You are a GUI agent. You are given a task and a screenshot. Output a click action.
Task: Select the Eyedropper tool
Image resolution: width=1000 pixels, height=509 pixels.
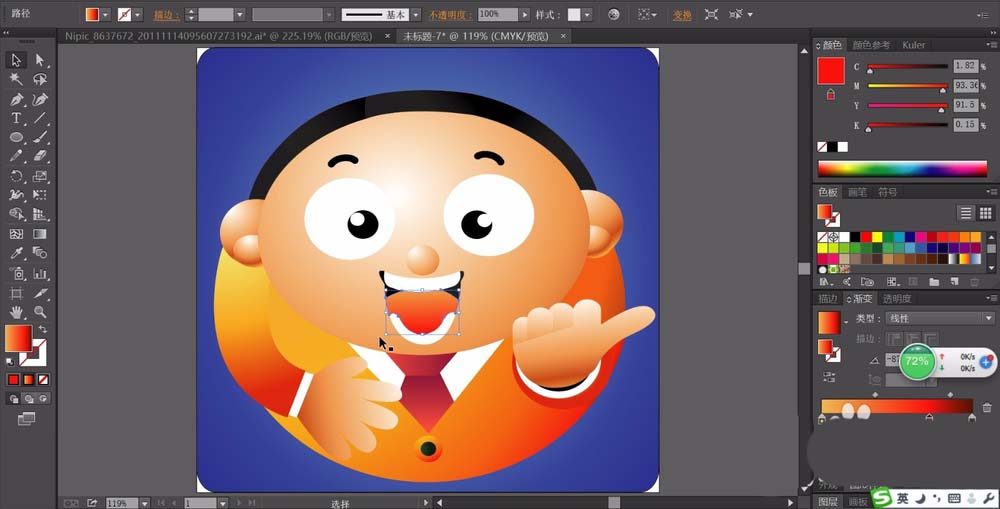[x=16, y=253]
